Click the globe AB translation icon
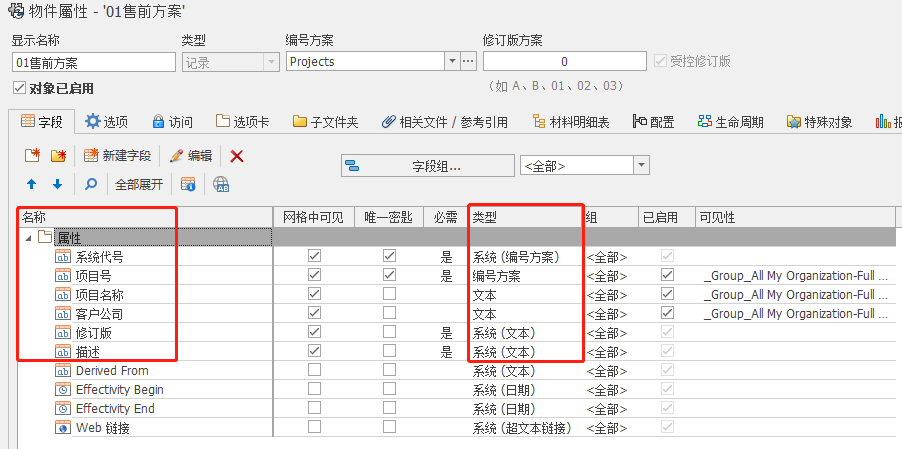Image resolution: width=902 pixels, height=449 pixels. click(221, 184)
